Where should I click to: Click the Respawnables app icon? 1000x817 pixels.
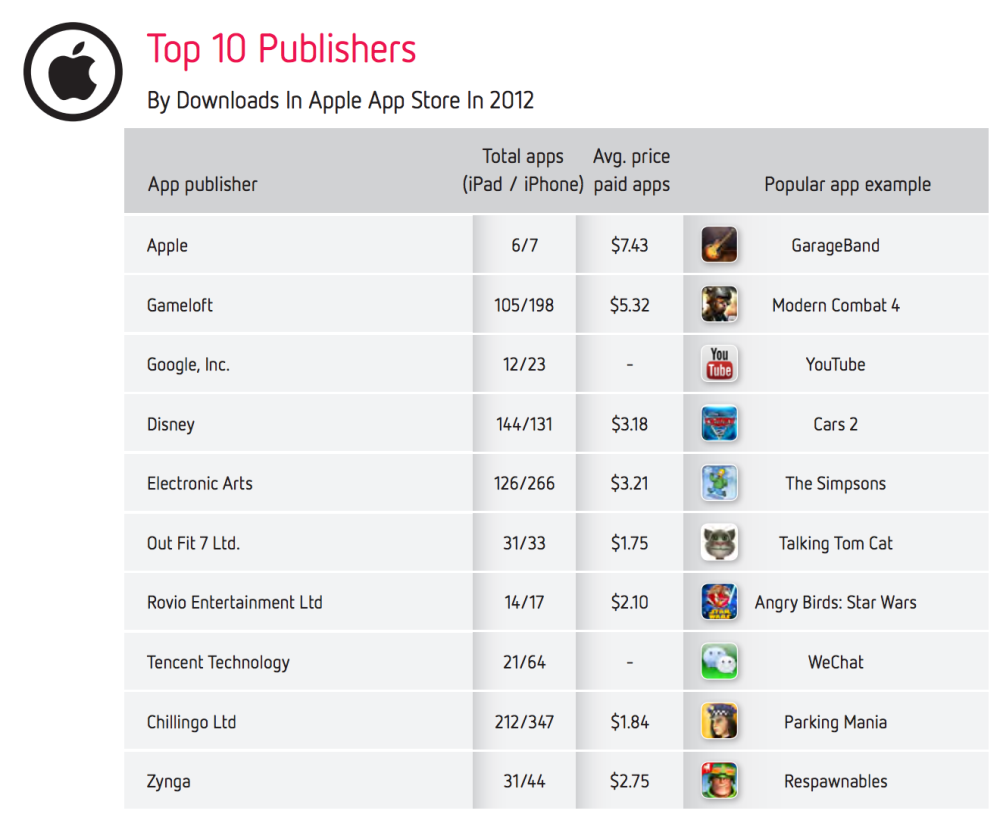coord(719,781)
